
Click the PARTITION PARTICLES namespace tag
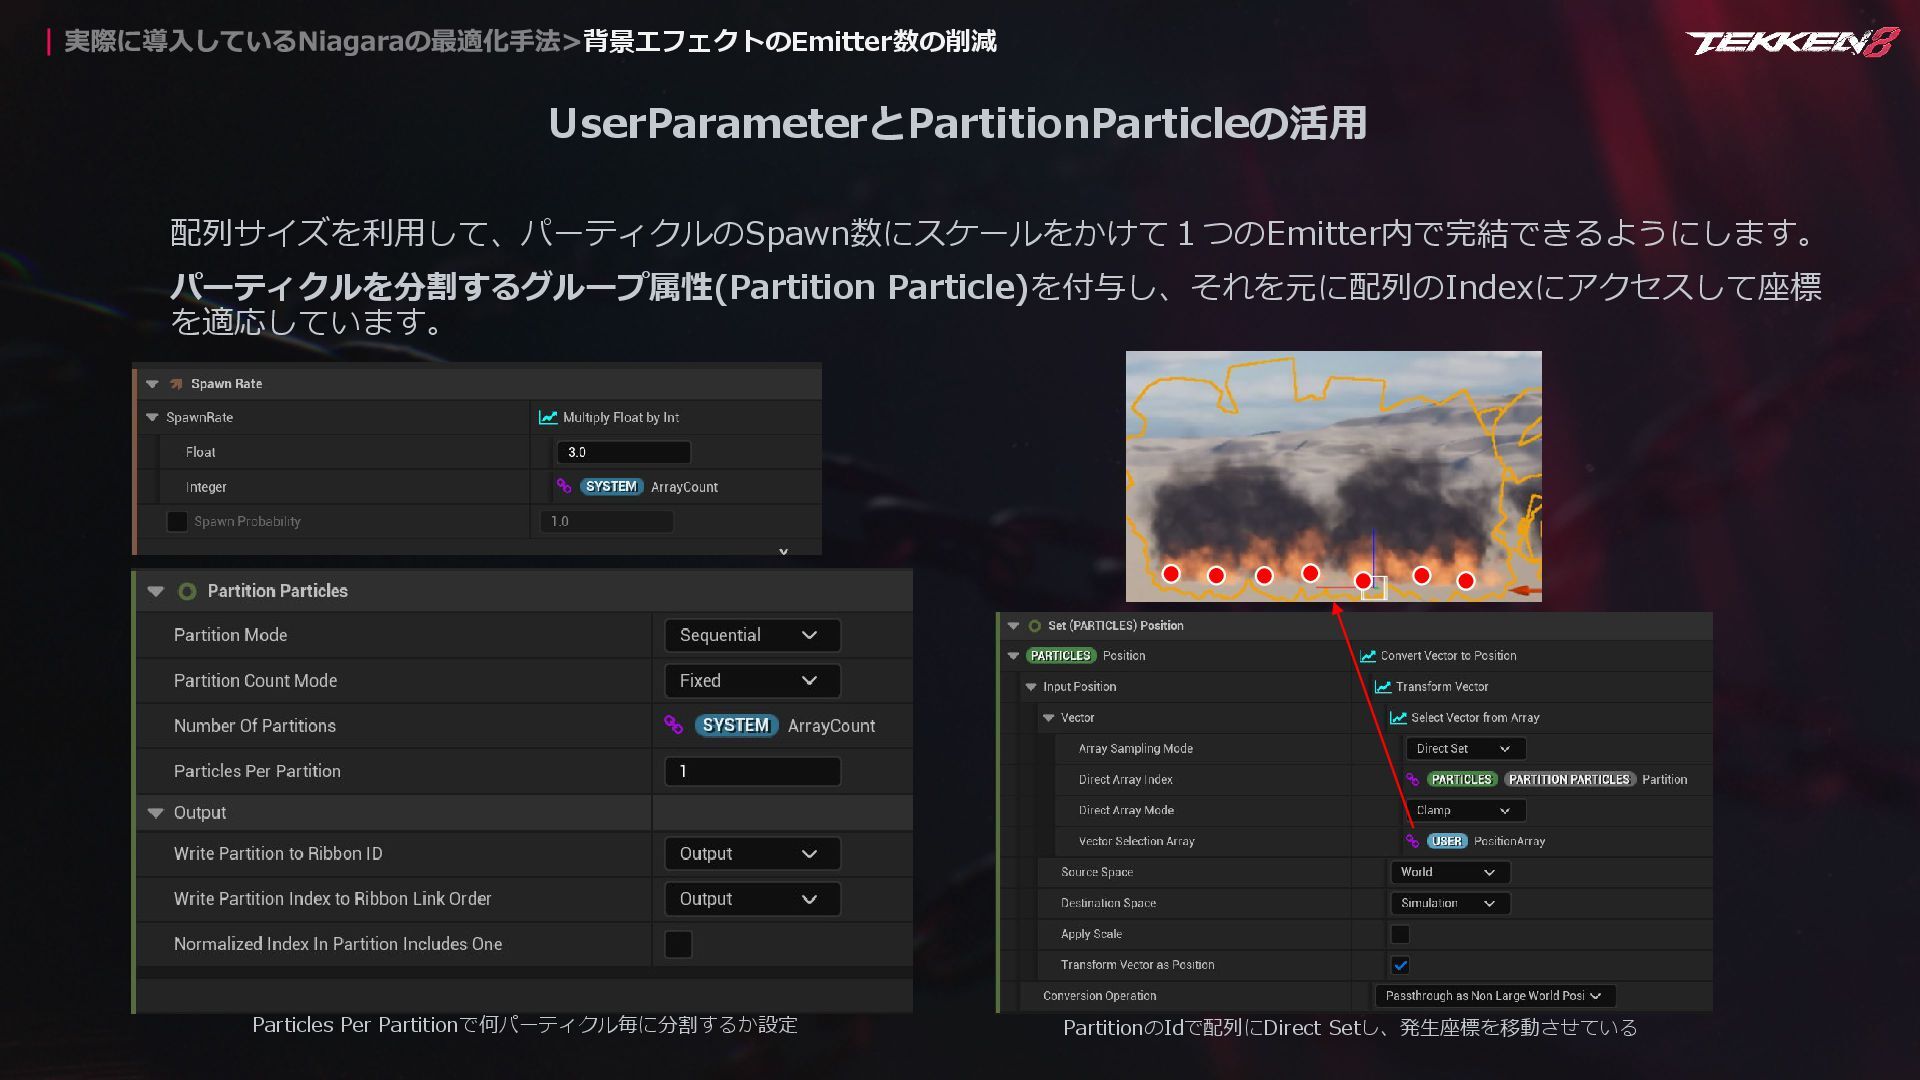[x=1568, y=780]
